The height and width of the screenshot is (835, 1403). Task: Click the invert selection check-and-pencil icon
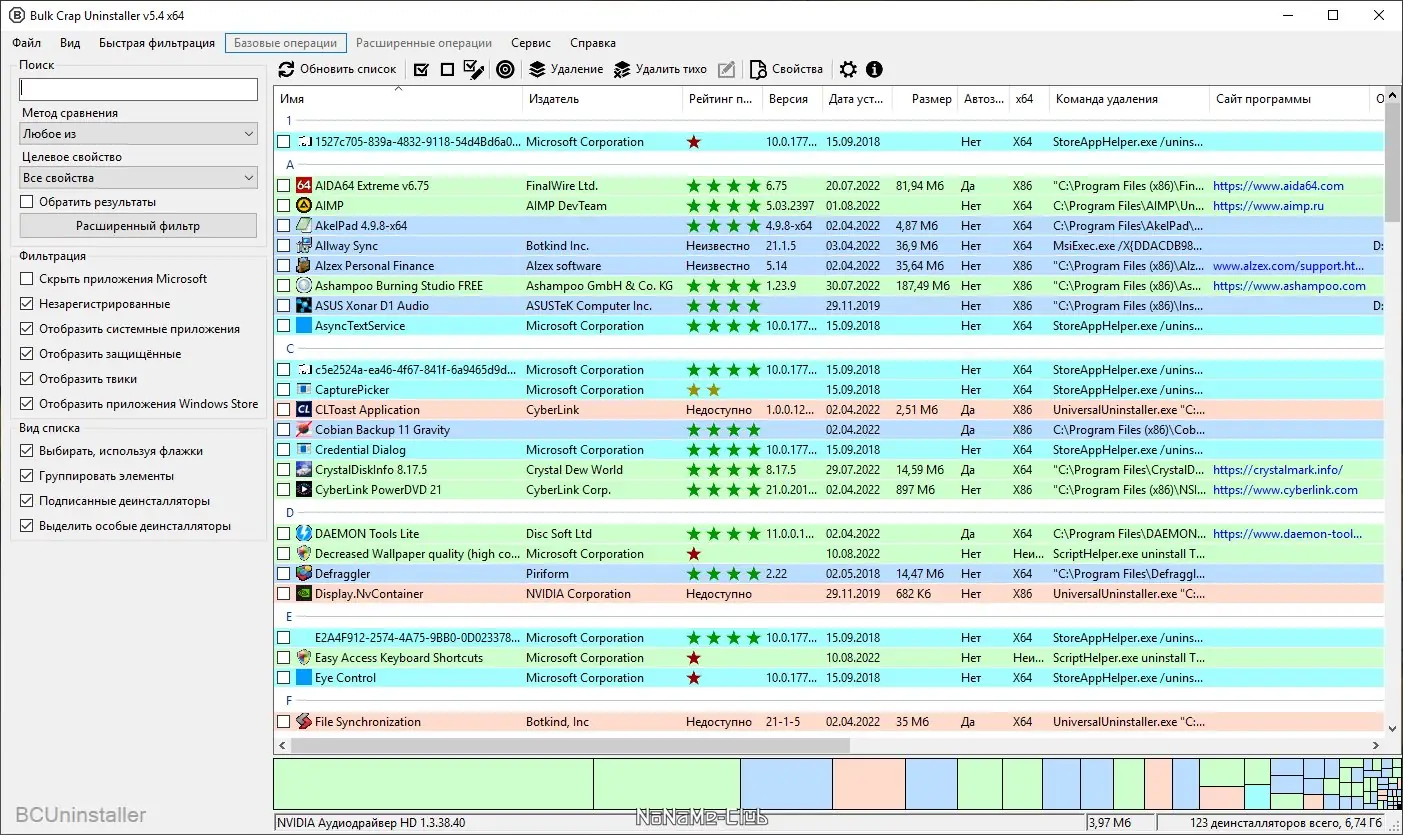pyautogui.click(x=474, y=69)
